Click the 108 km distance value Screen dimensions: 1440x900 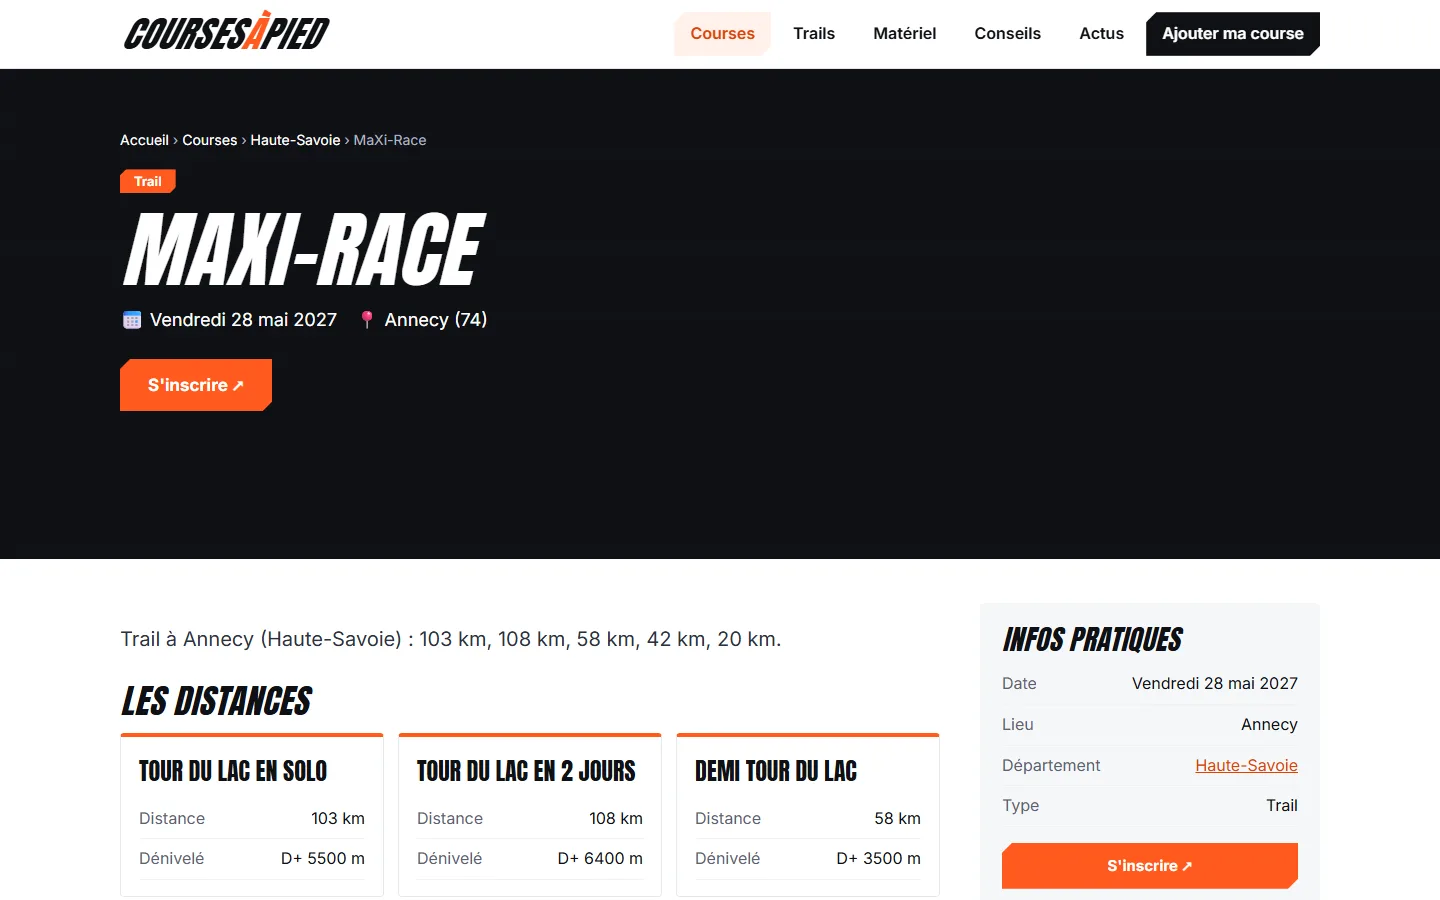point(616,818)
